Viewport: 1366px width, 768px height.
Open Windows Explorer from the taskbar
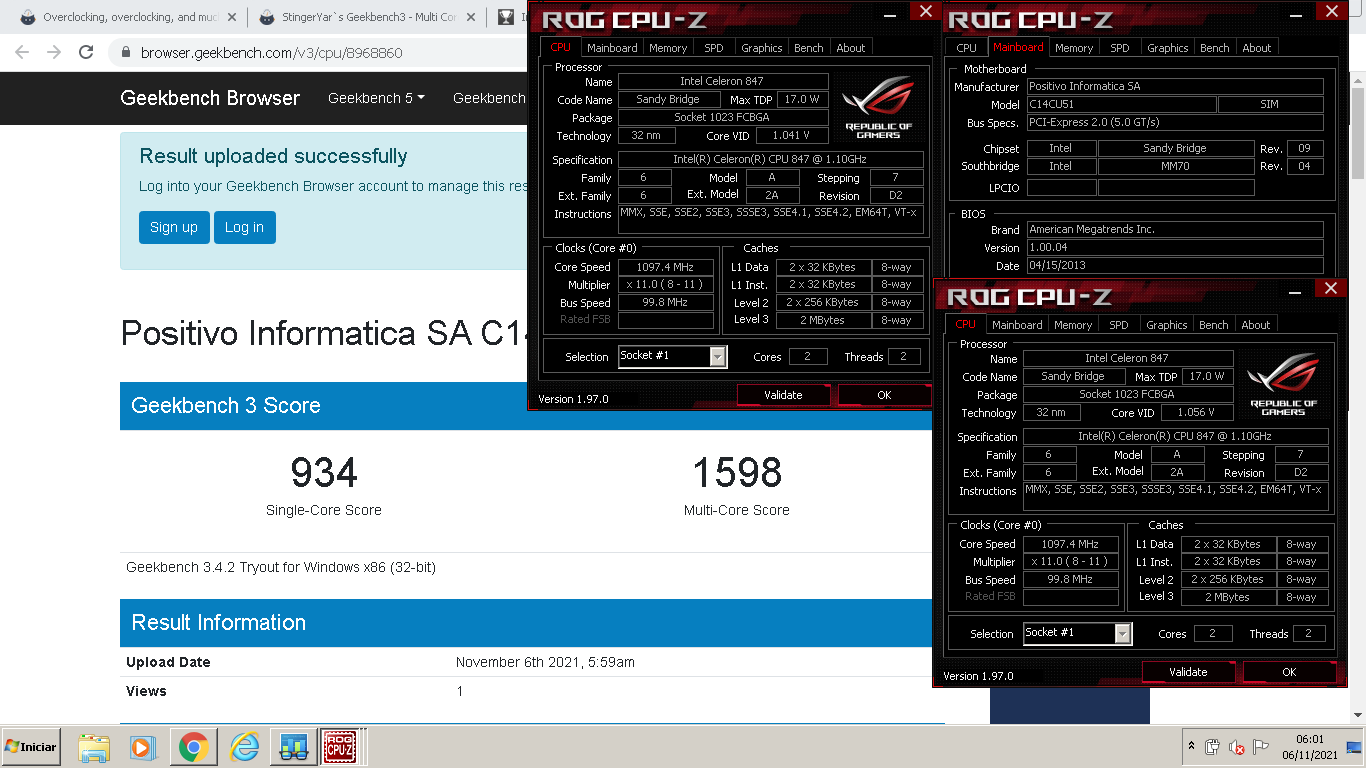(x=94, y=747)
